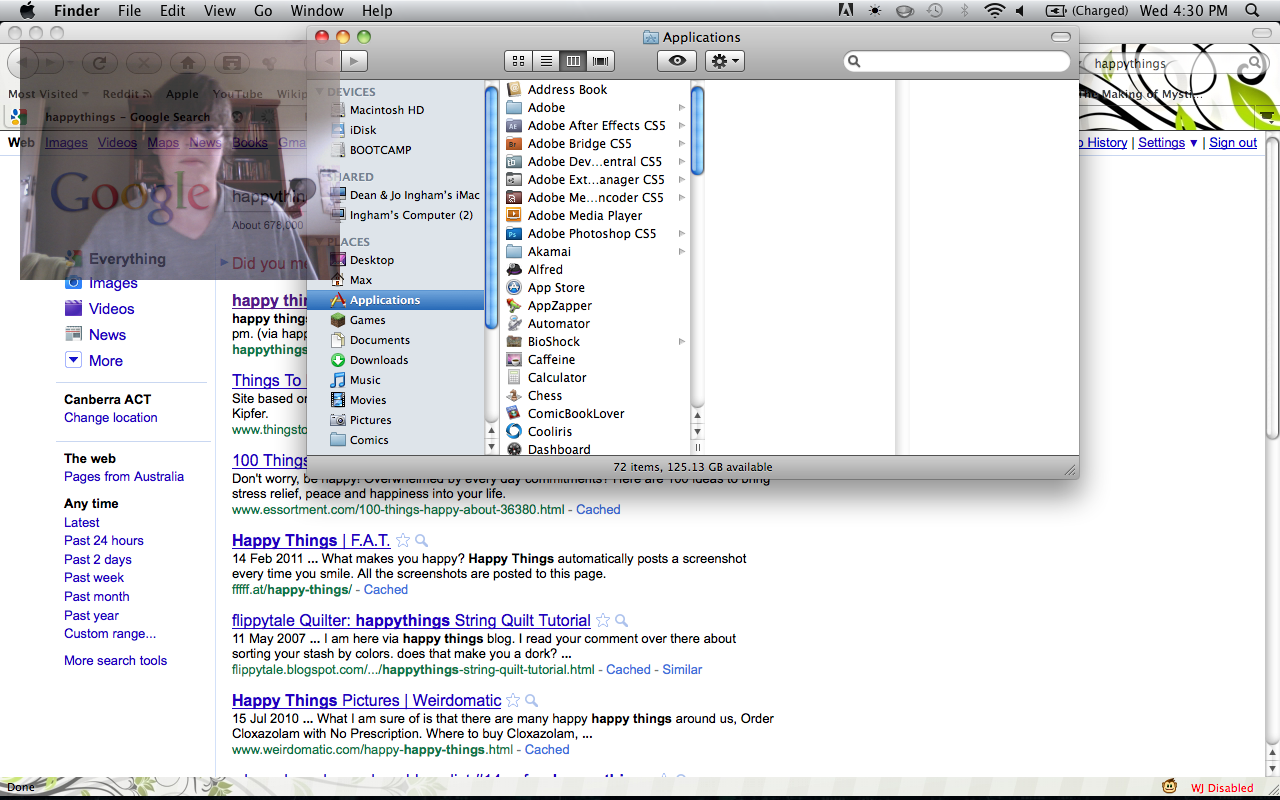Select the App Store application icon
This screenshot has height=800, width=1280.
(514, 288)
